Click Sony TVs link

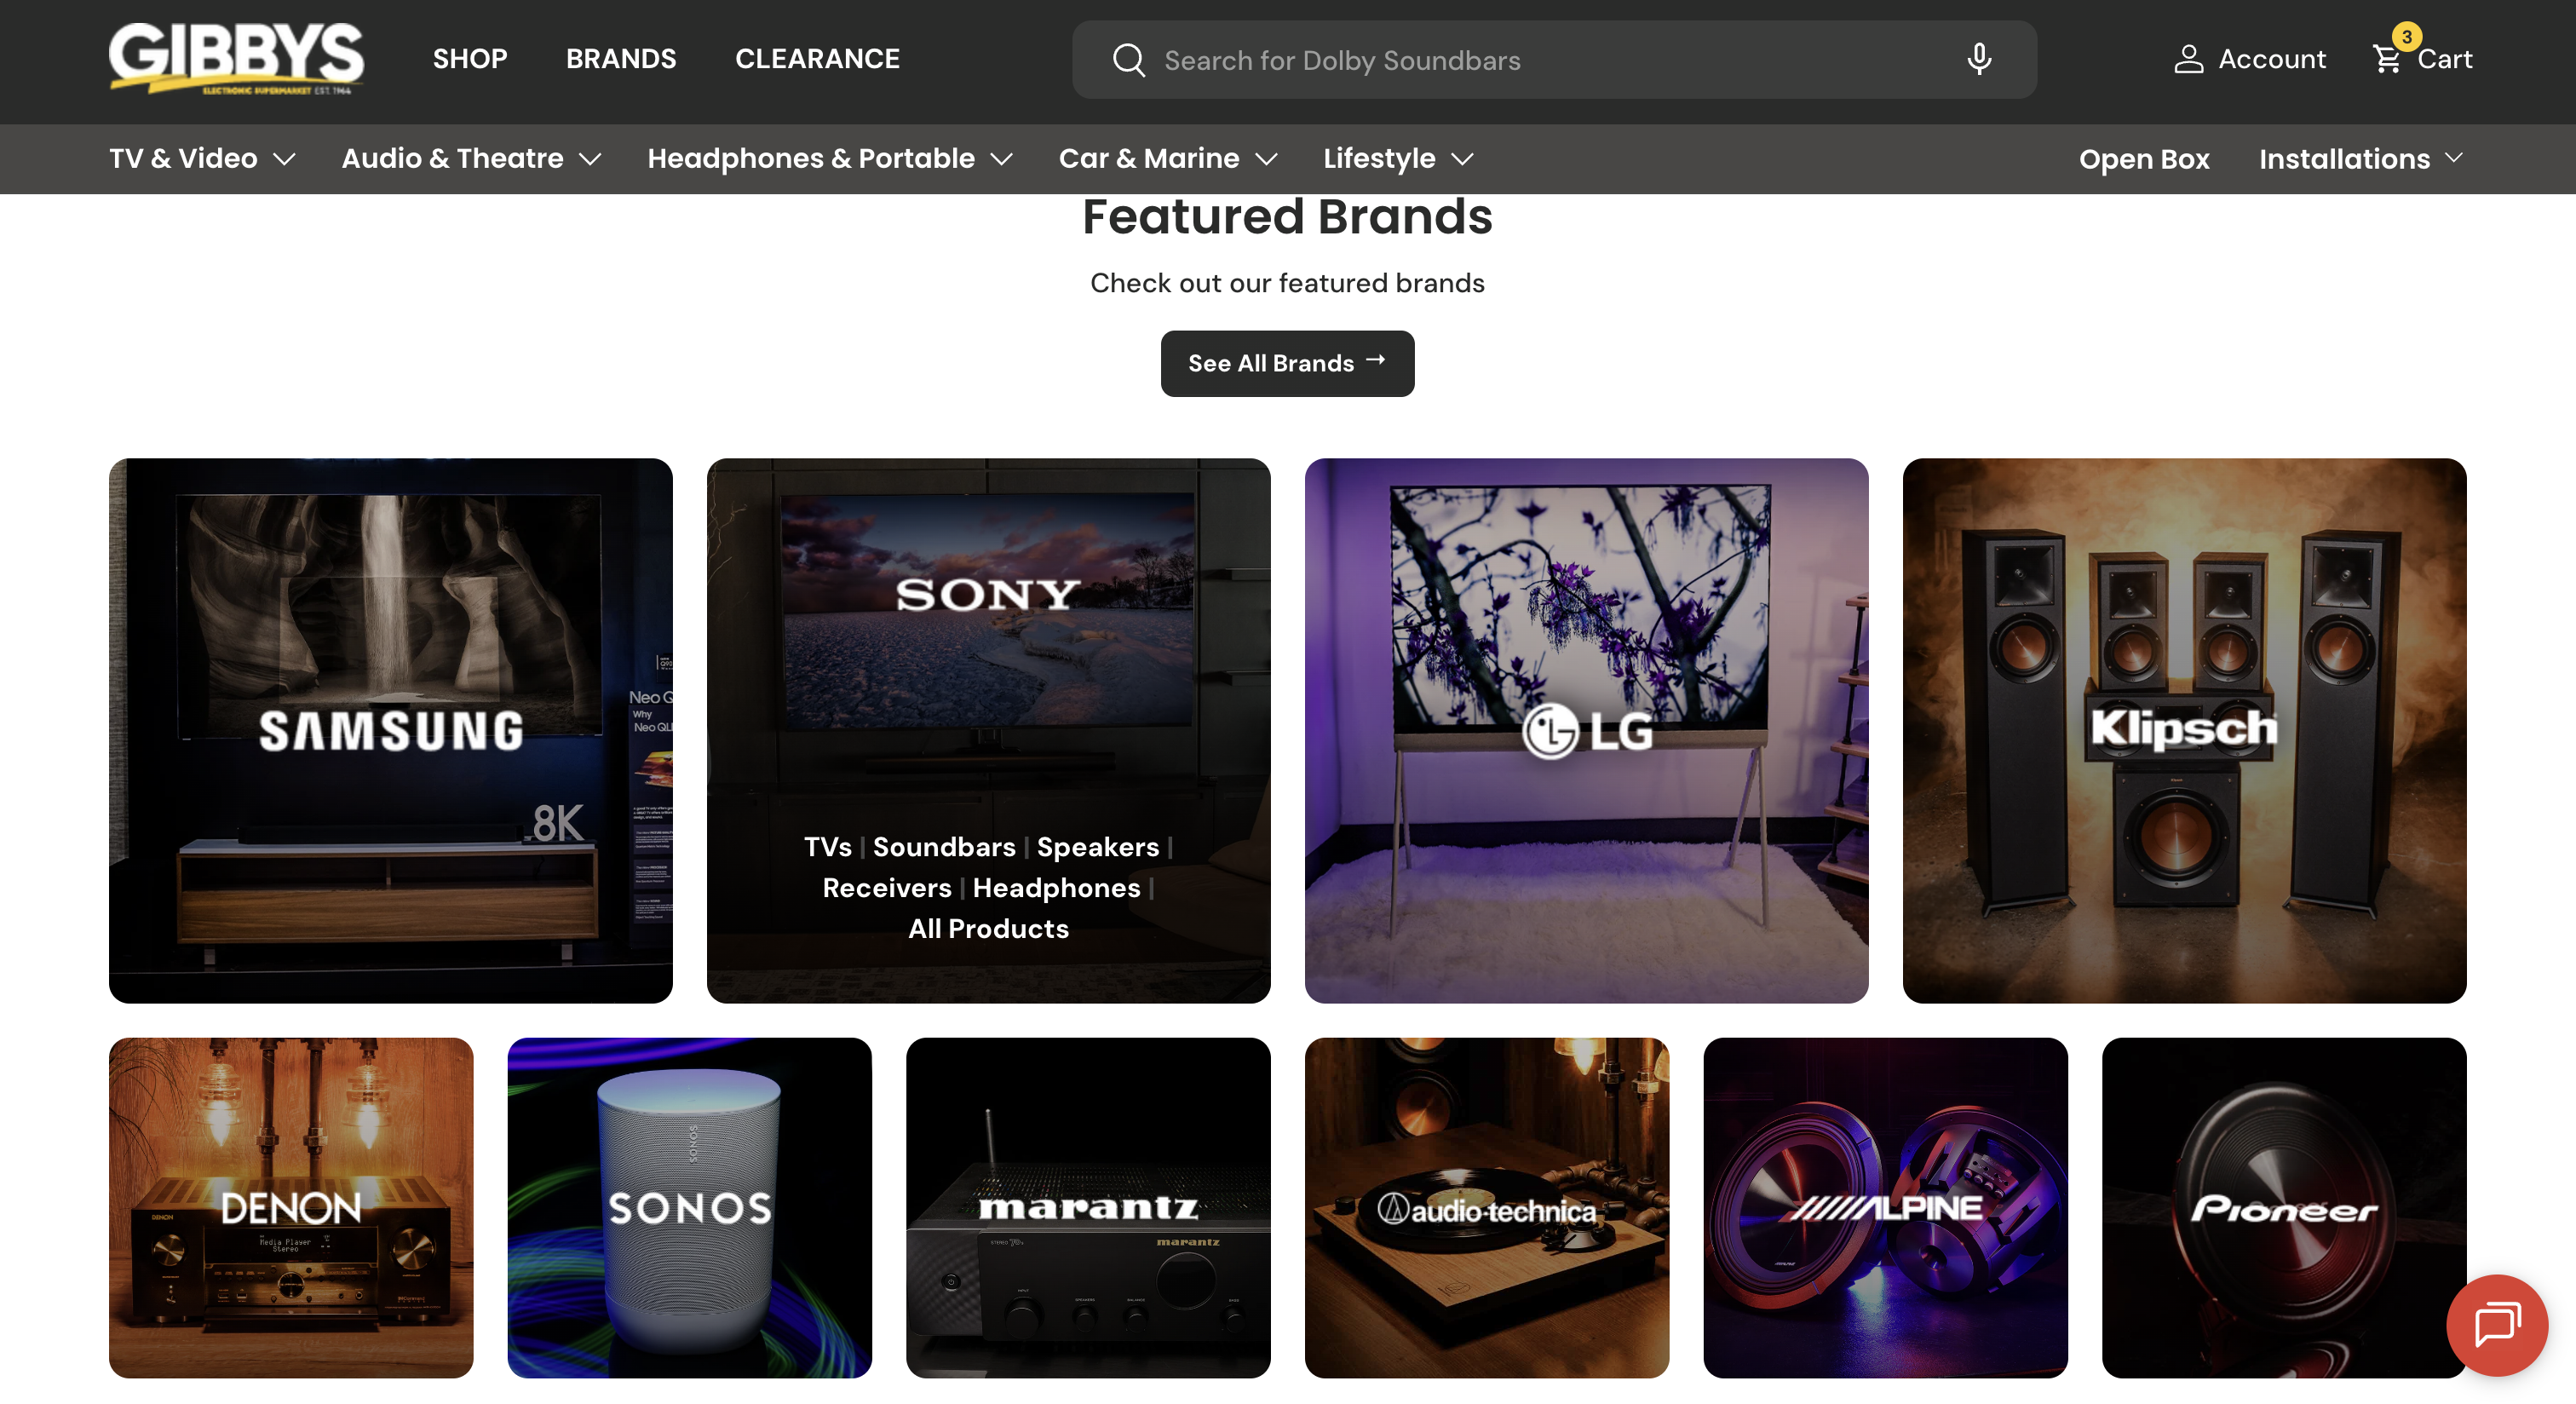pos(827,847)
